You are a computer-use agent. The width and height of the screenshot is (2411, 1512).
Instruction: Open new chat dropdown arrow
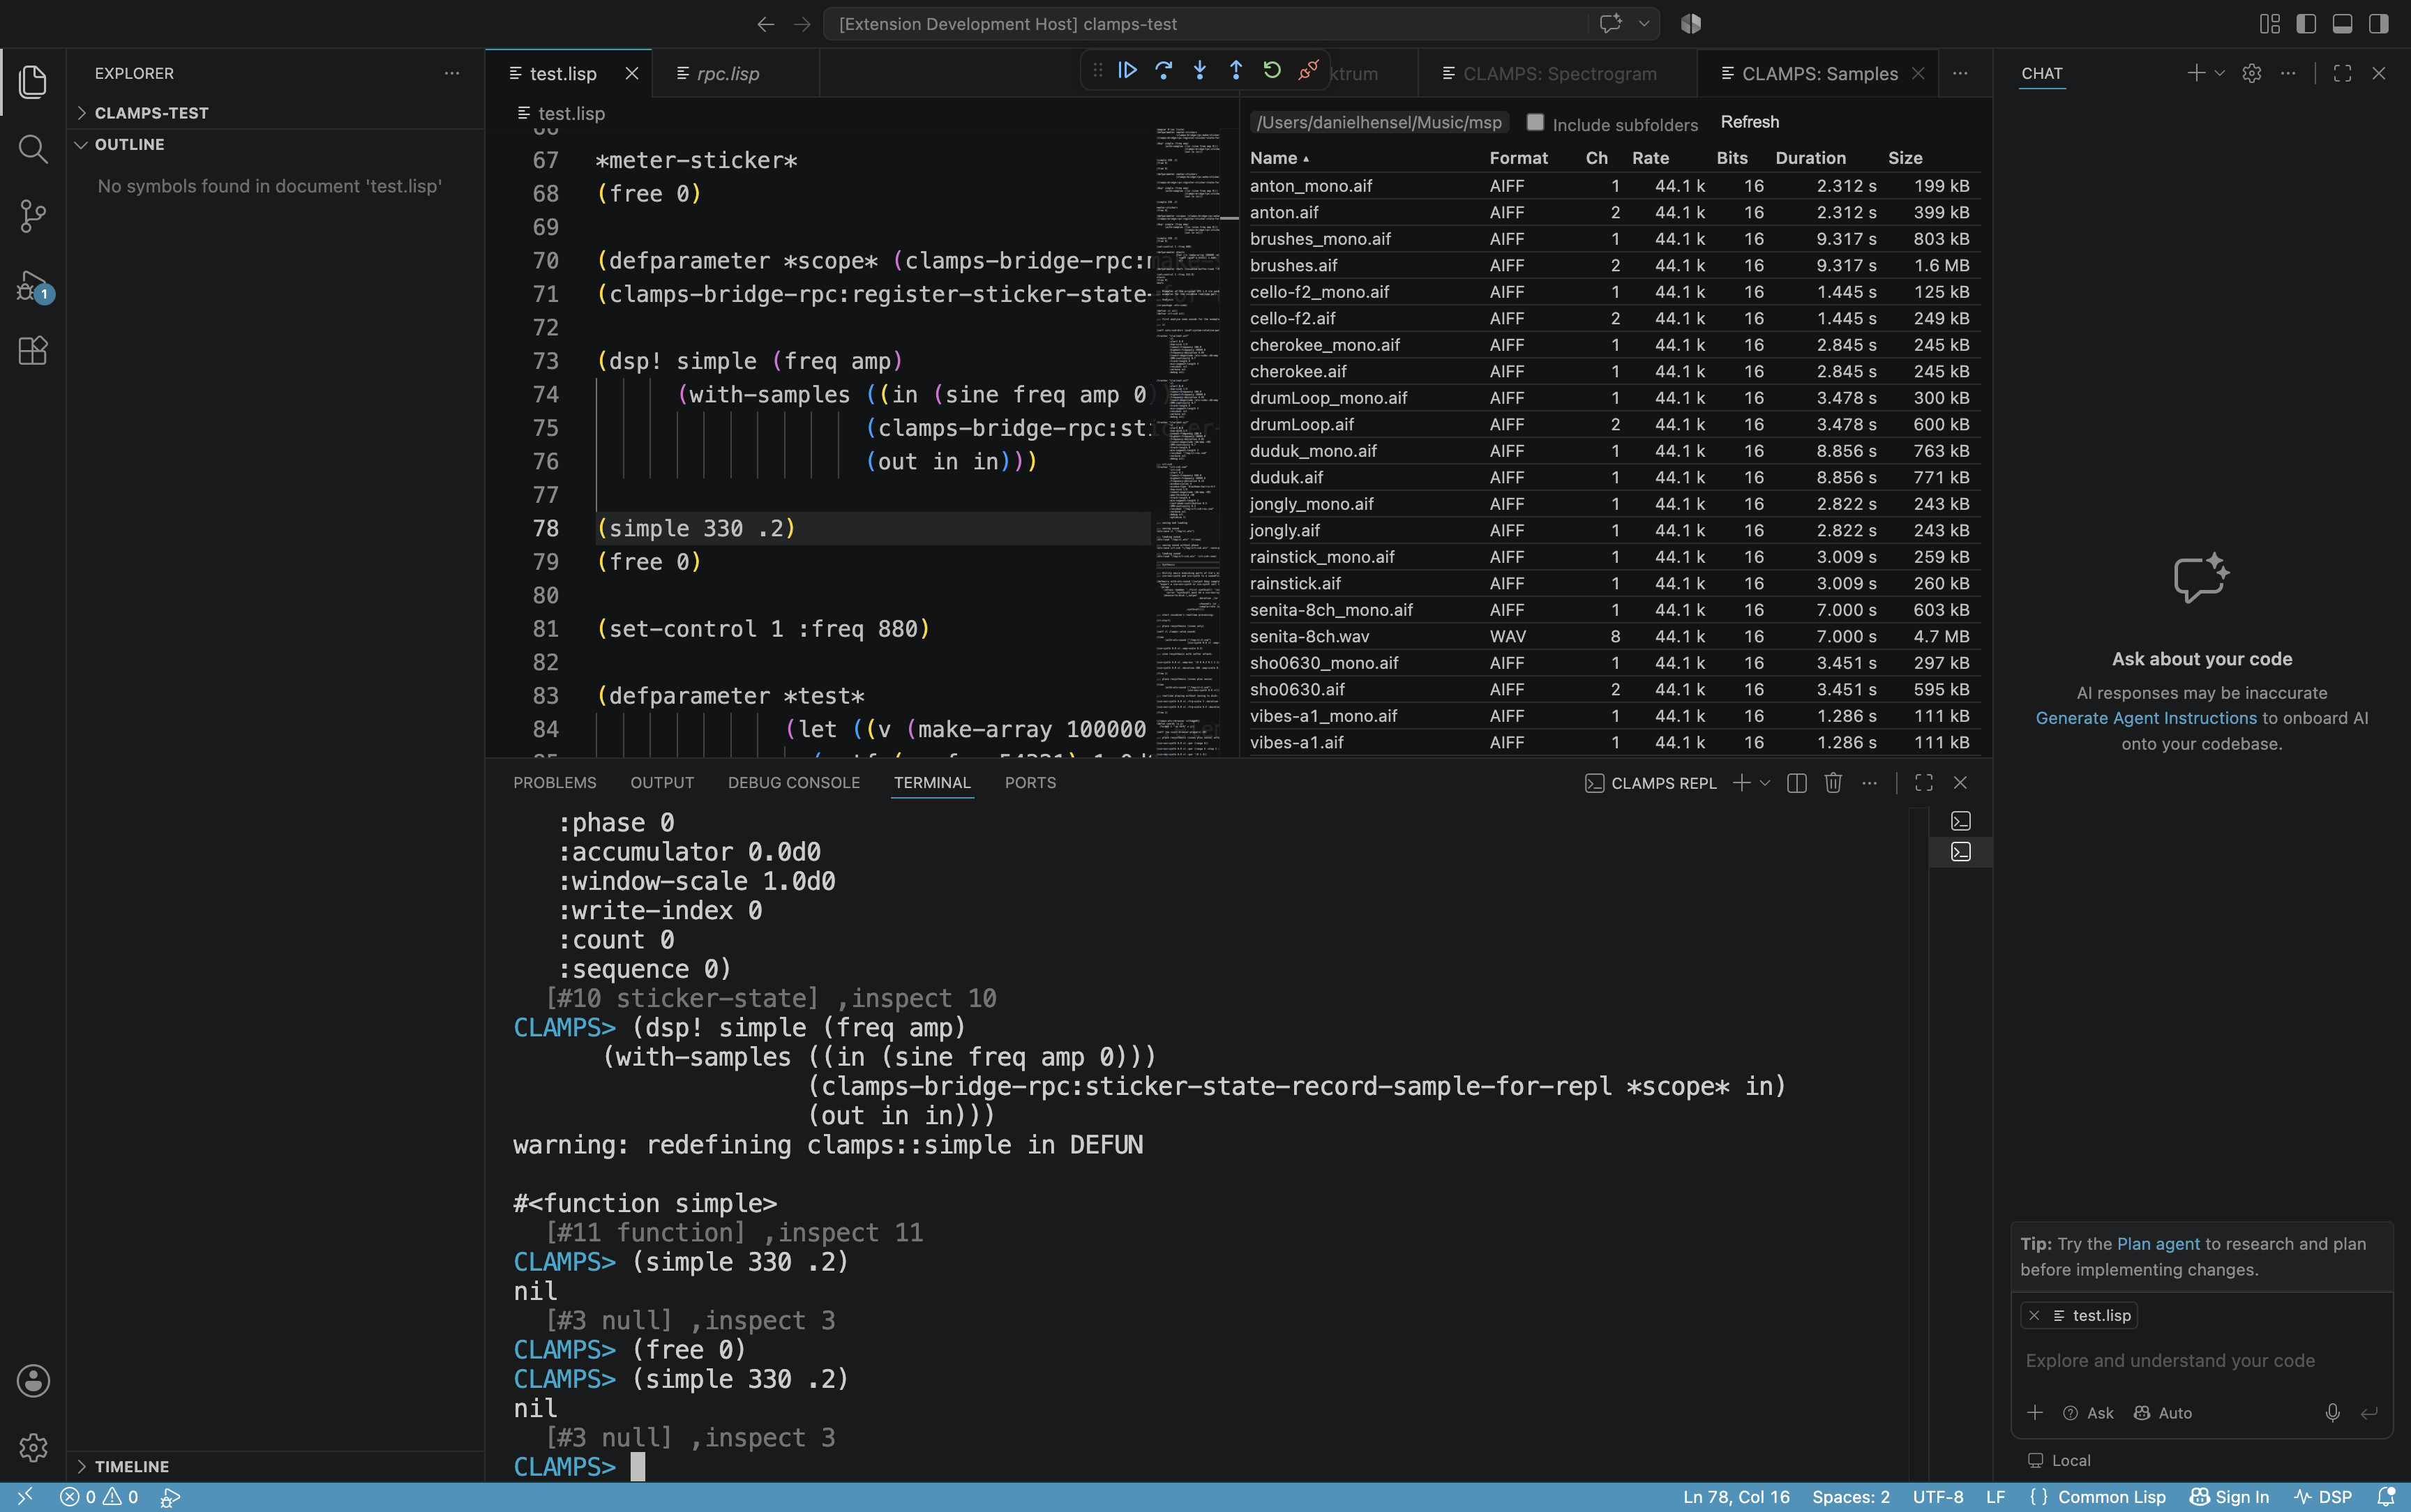click(2219, 73)
